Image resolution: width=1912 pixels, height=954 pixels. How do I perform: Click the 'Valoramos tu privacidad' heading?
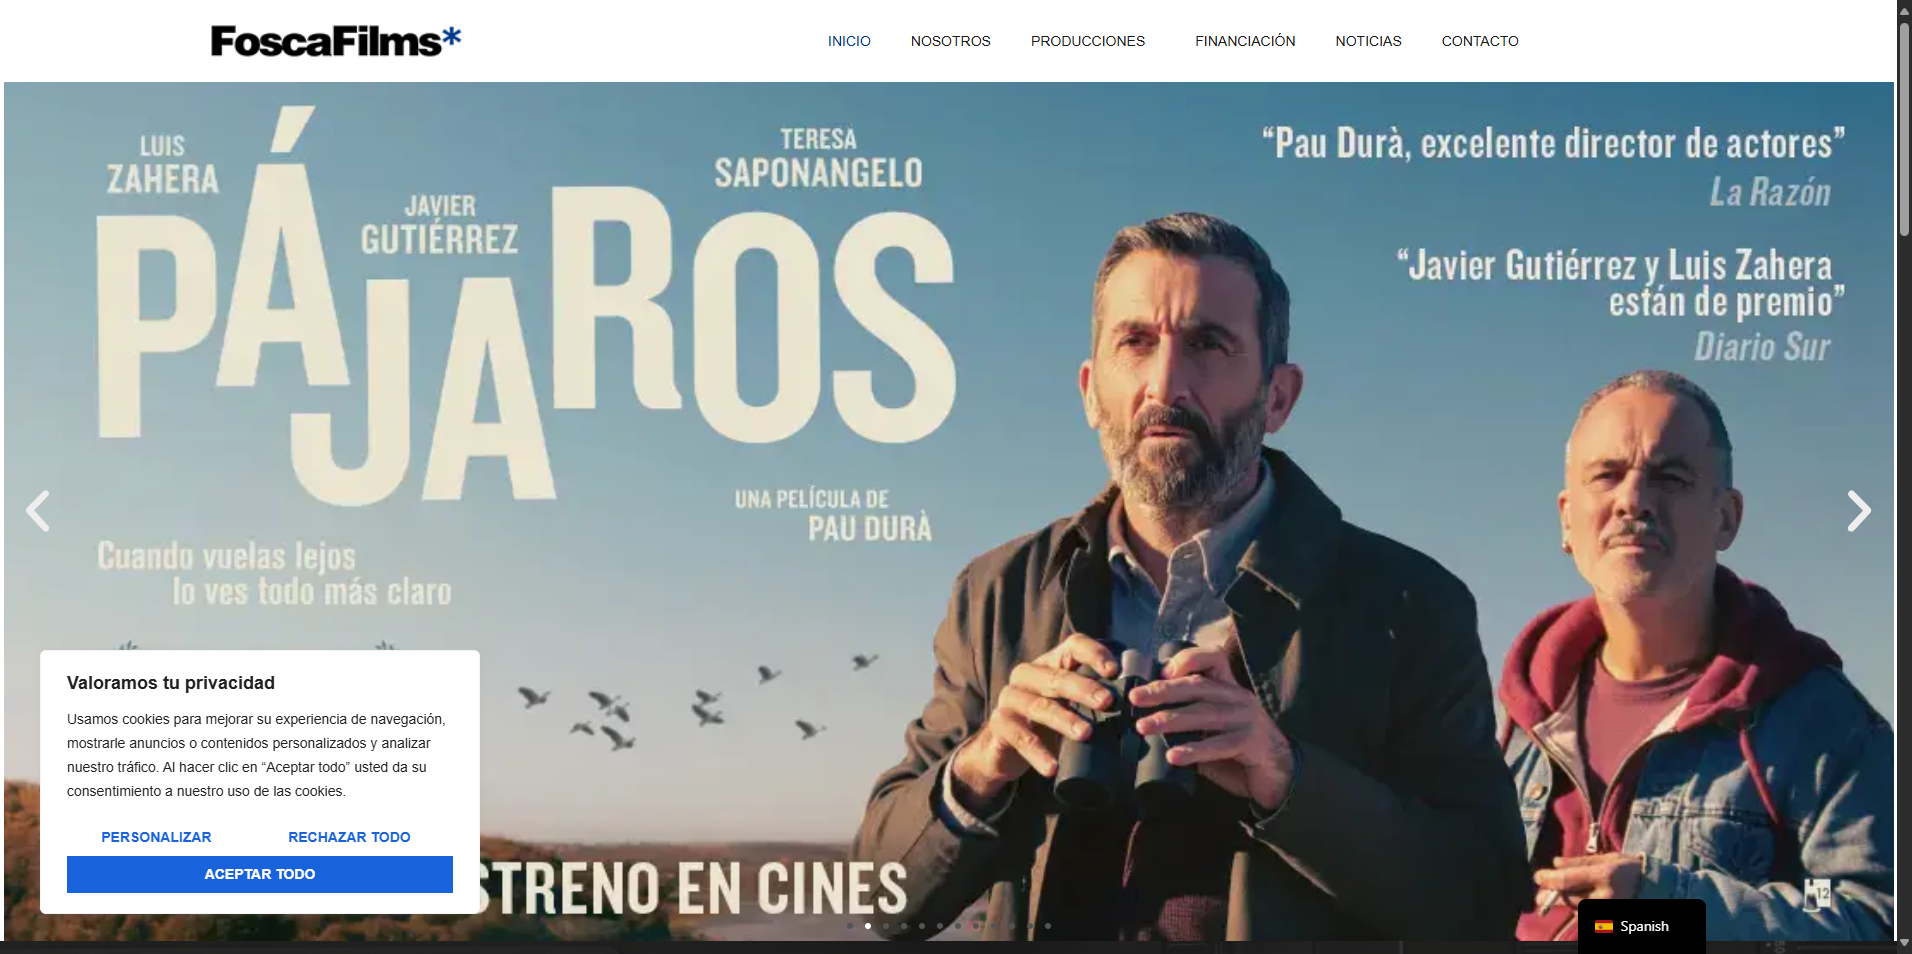click(x=171, y=683)
